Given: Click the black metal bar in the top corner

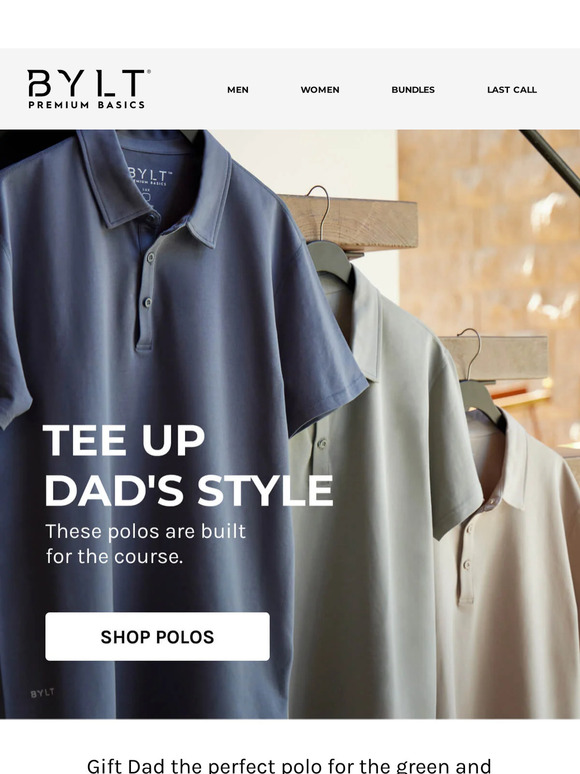Looking at the screenshot, I should point(552,159).
